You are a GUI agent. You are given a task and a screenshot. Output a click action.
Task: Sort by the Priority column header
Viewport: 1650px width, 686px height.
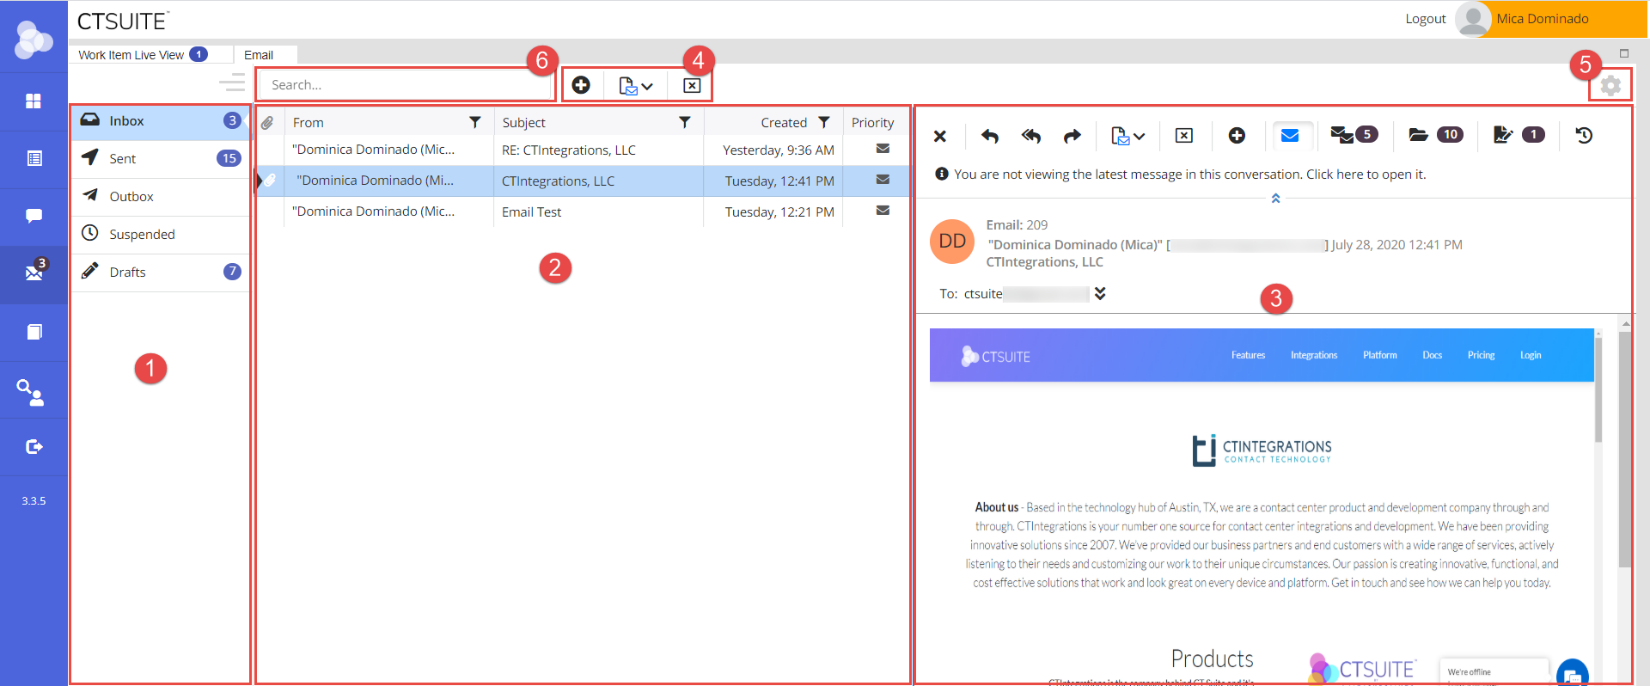[873, 122]
